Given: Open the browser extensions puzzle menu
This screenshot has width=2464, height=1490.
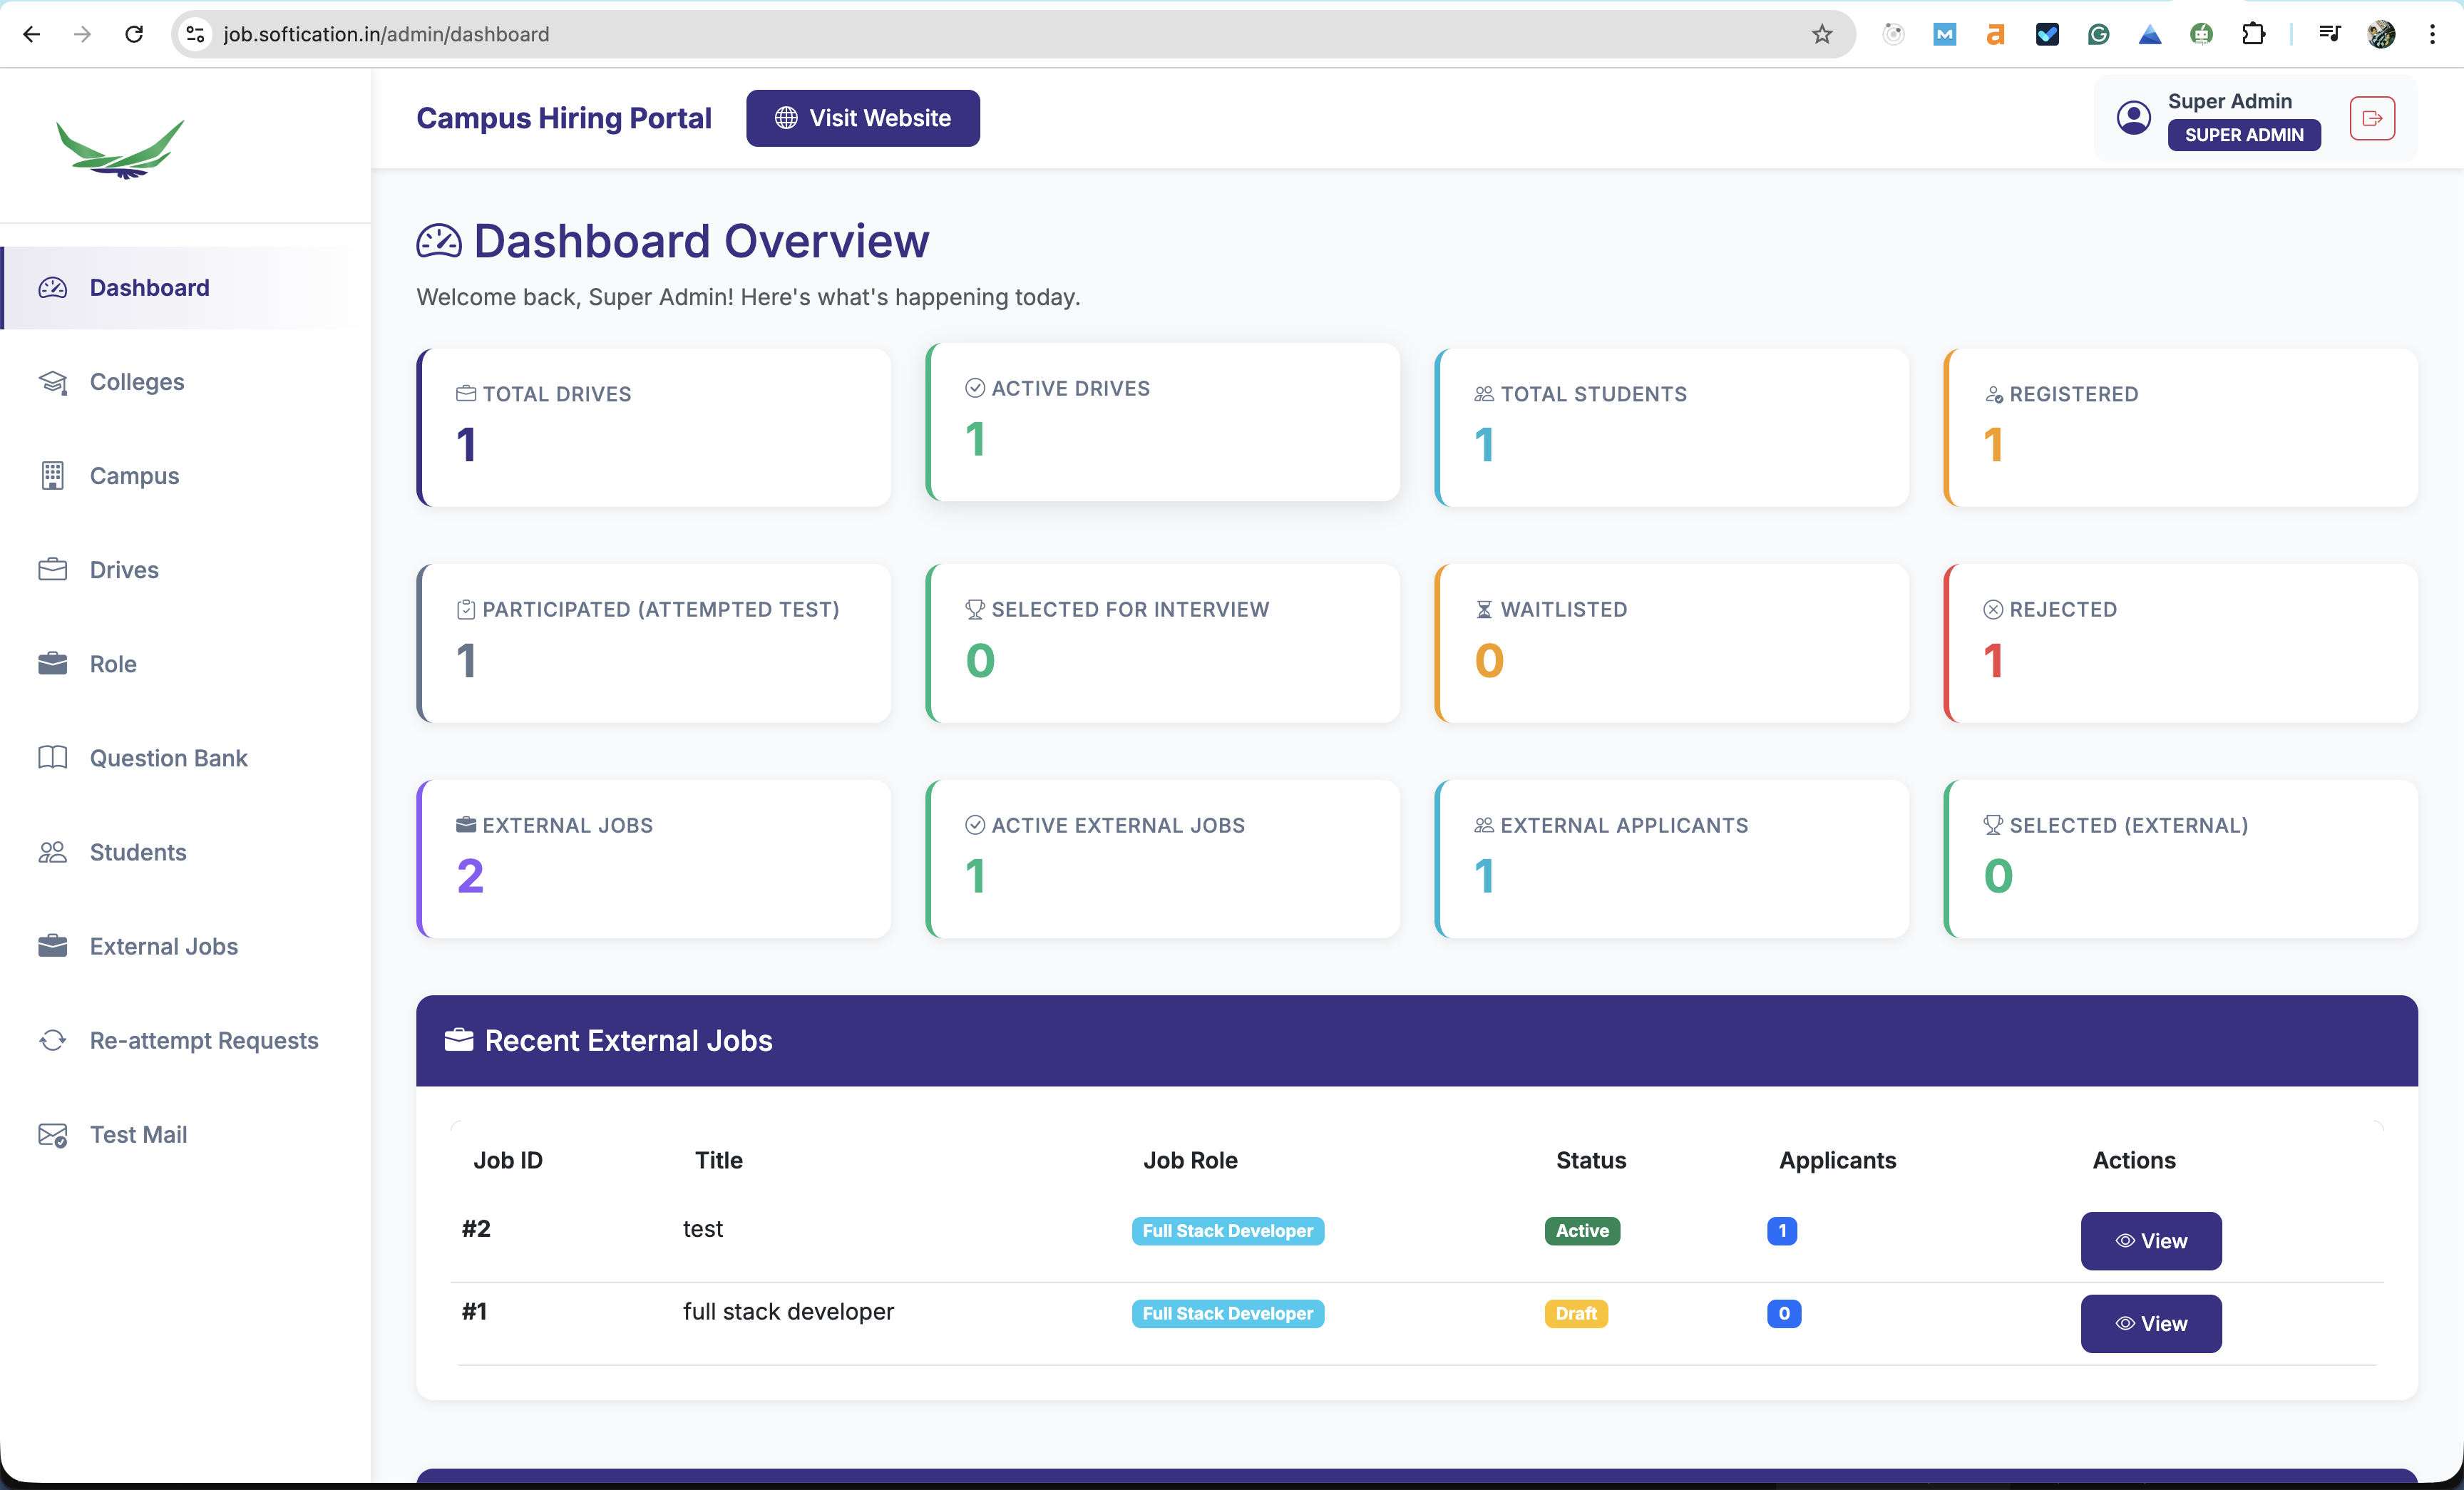Looking at the screenshot, I should tap(2254, 33).
